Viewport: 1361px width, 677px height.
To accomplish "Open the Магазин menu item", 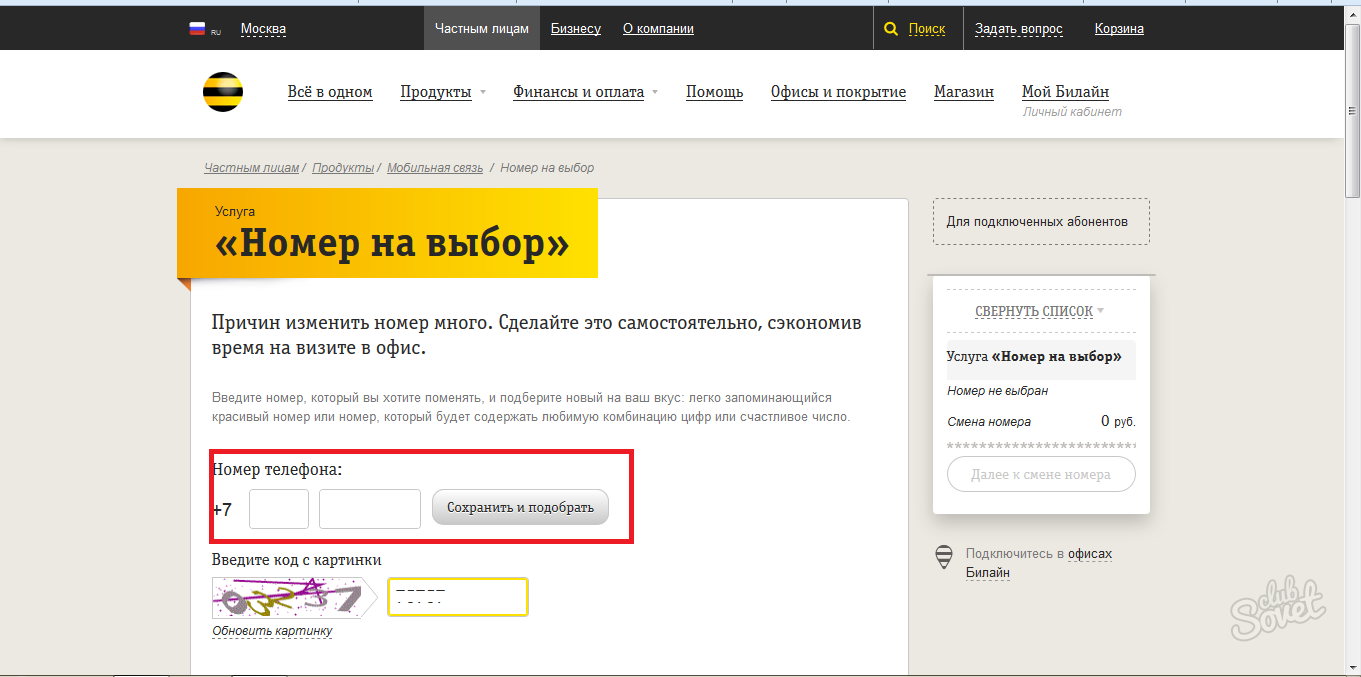I will pyautogui.click(x=964, y=92).
